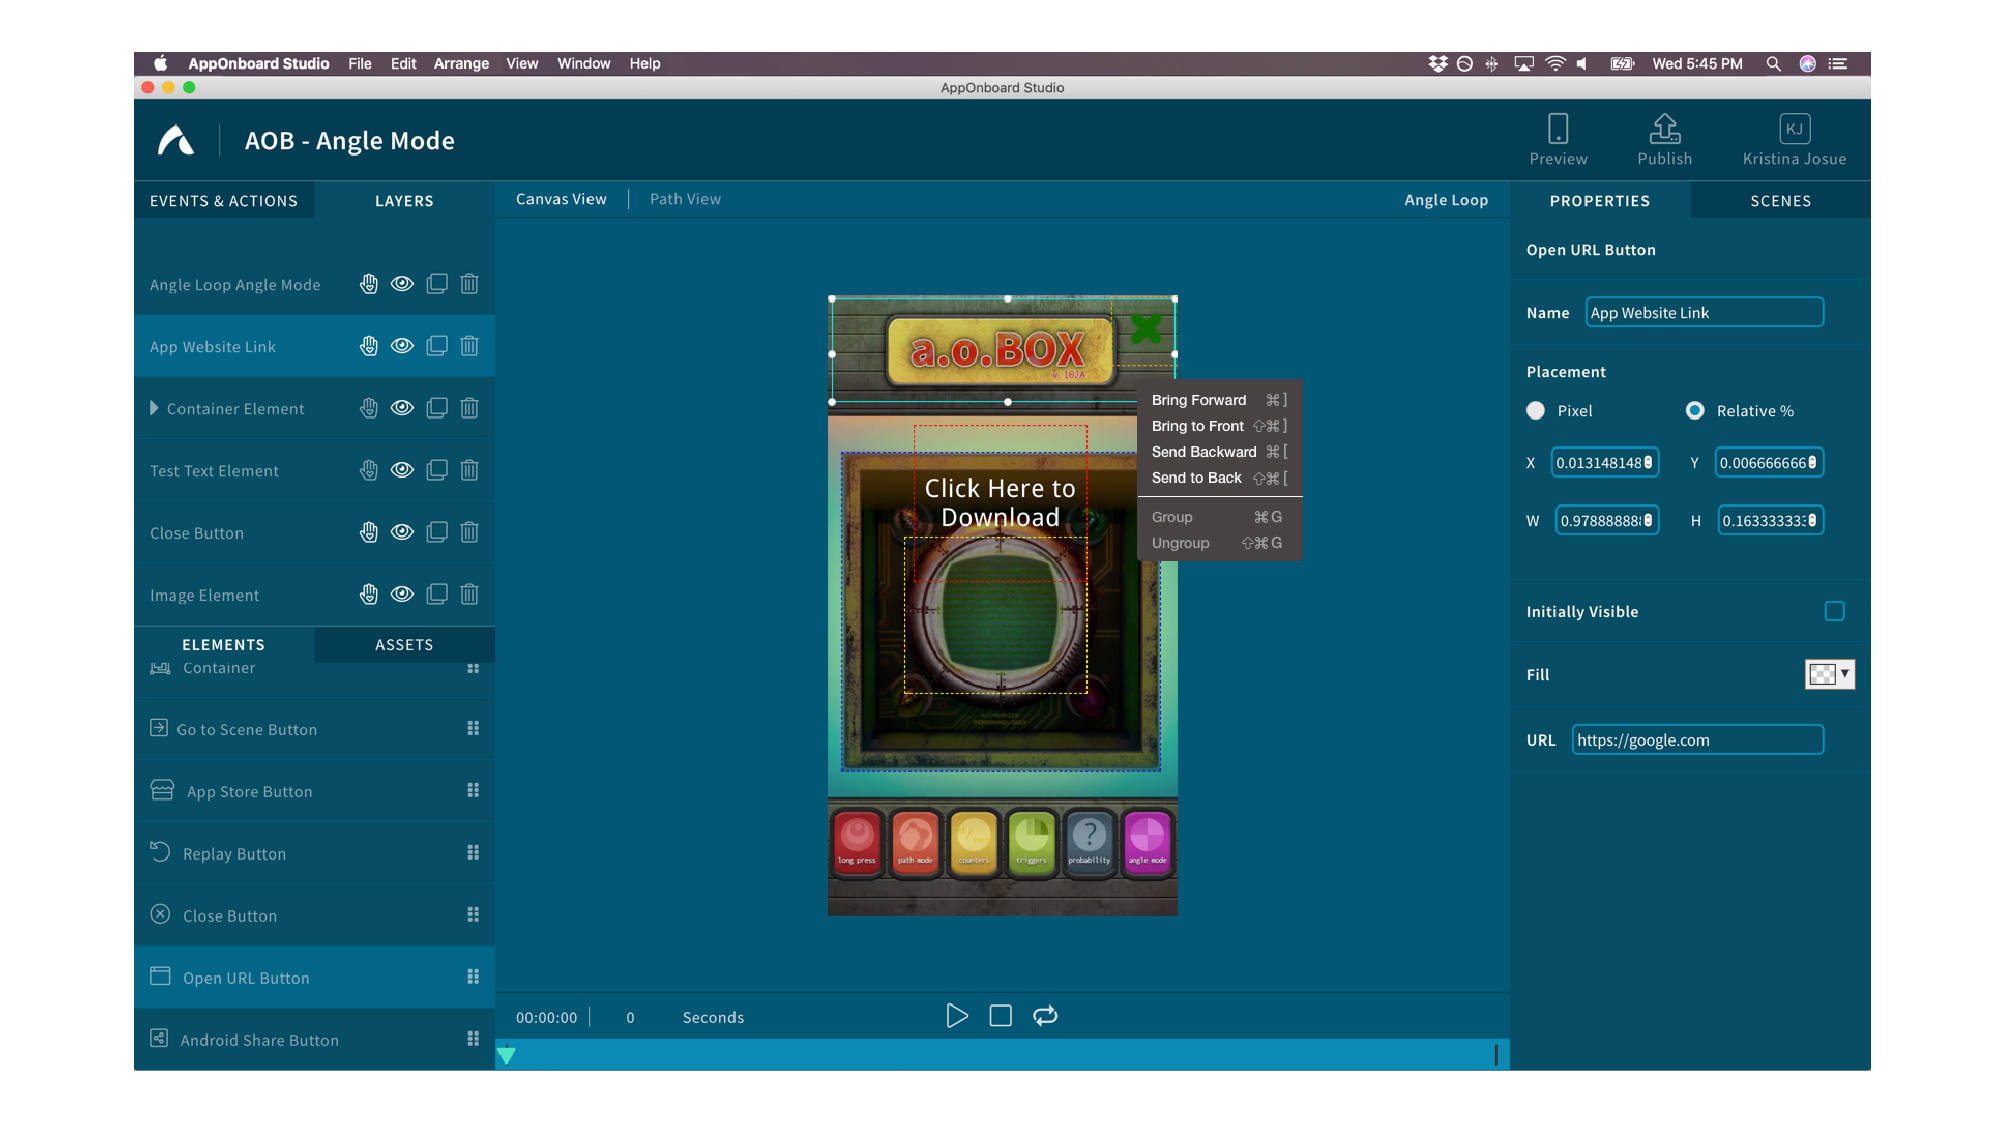Enable the Initially Visible checkbox
This screenshot has width=2001, height=1126.
coord(1834,611)
